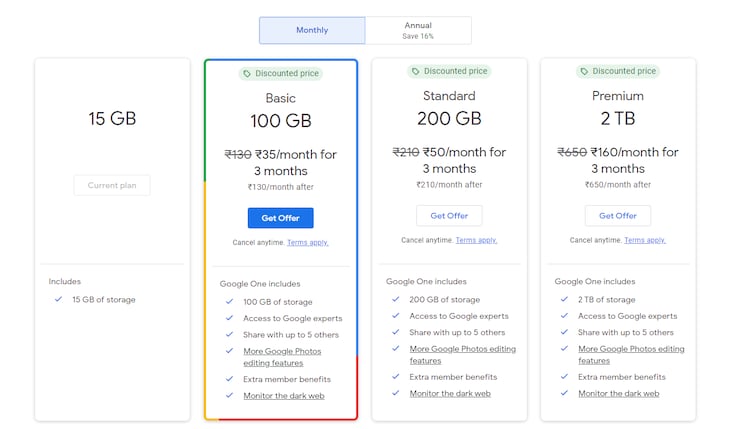Switch to Annual billing tab
This screenshot has width=750, height=429.
tap(418, 30)
